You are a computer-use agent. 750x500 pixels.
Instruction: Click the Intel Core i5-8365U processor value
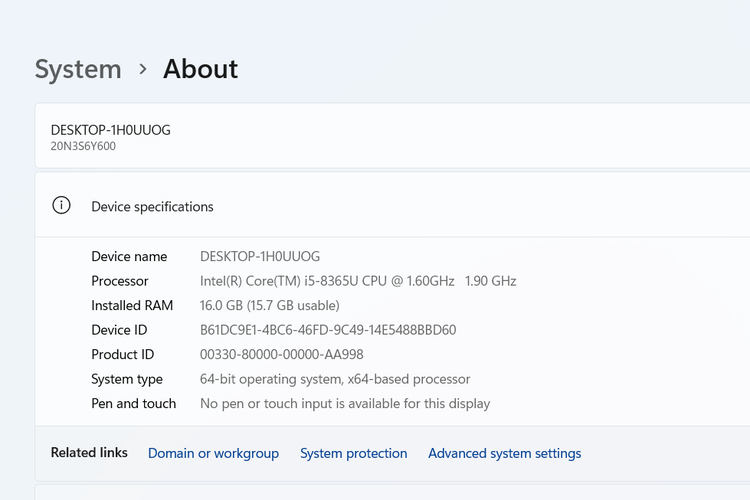point(358,281)
